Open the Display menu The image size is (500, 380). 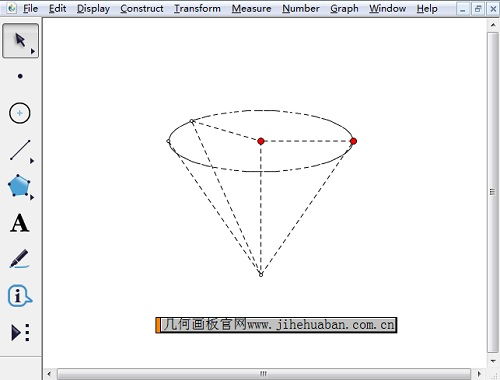93,9
